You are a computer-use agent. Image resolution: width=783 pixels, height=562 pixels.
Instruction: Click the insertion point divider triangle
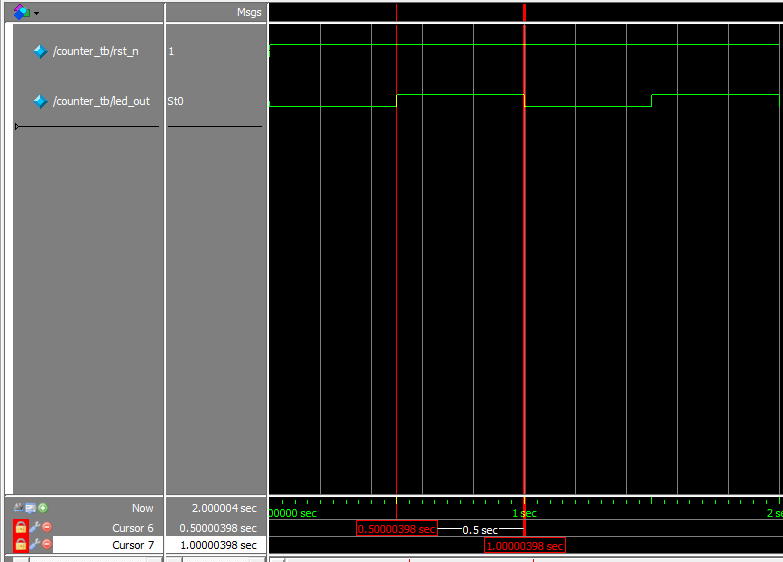point(16,126)
